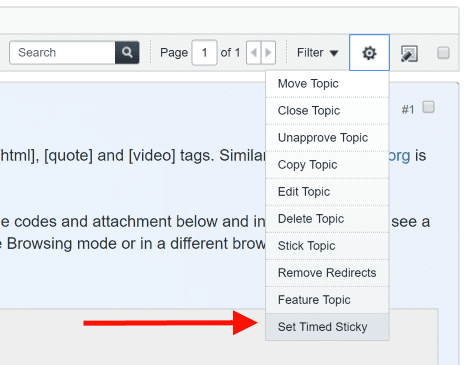
Task: Select Set Timed Sticky option
Action: (x=327, y=327)
